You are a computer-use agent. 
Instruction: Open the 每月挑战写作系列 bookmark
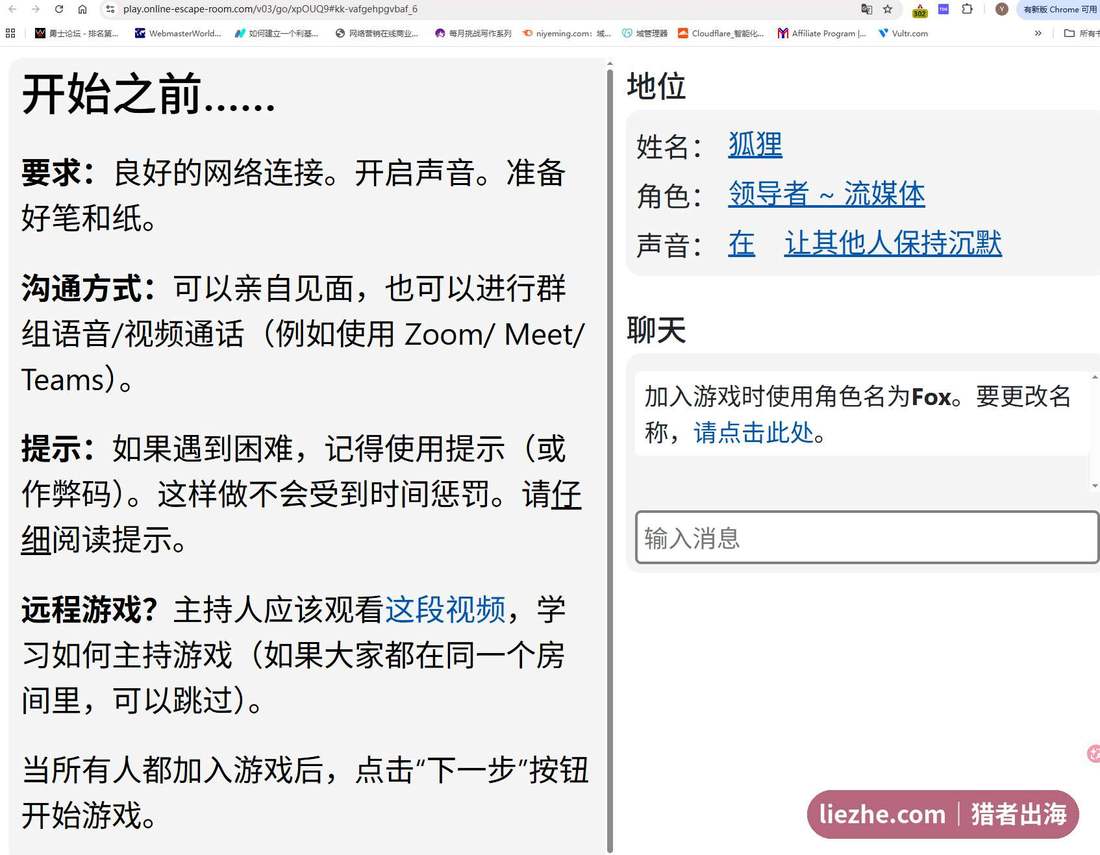(473, 33)
